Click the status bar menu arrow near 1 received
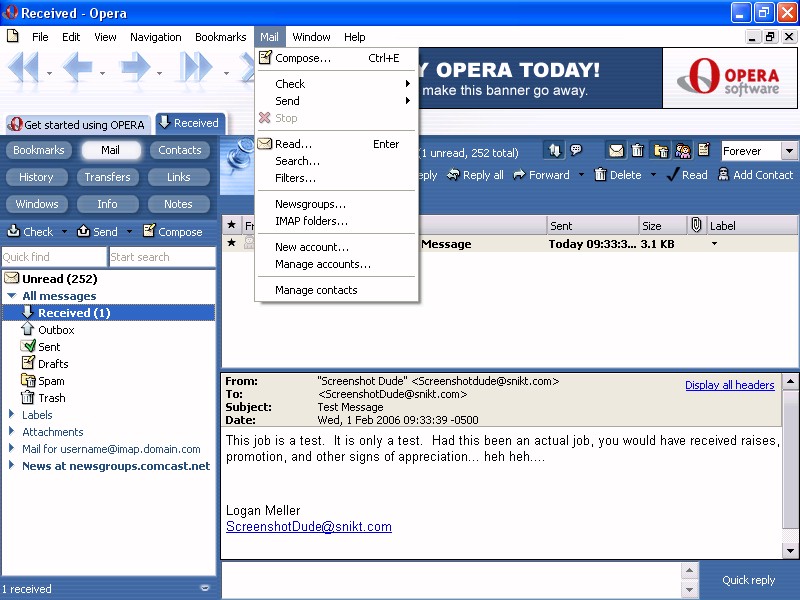The height and width of the screenshot is (600, 800). pos(205,588)
